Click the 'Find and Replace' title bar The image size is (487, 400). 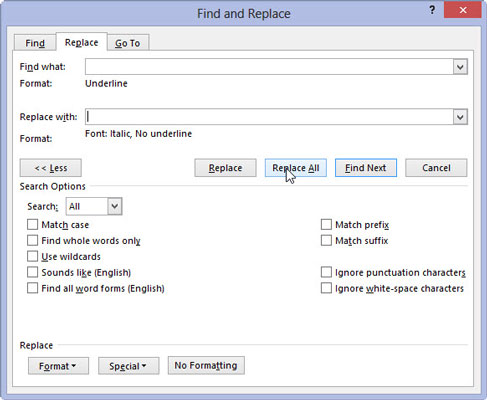(244, 14)
